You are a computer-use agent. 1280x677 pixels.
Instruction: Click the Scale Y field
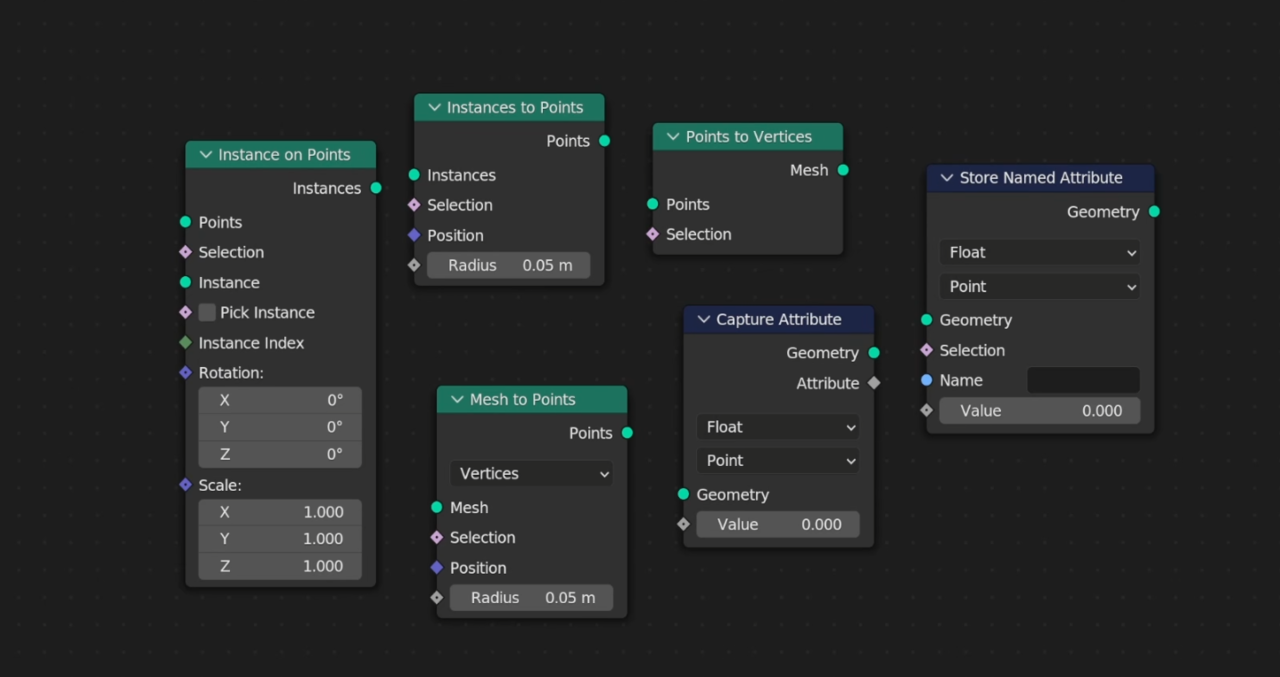click(x=280, y=539)
